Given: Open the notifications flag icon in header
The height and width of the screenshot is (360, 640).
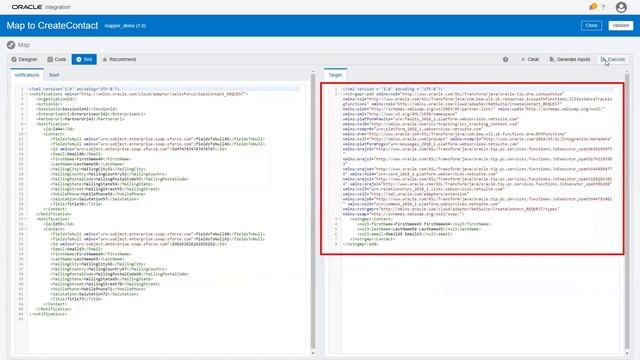Looking at the screenshot, I should [593, 7].
